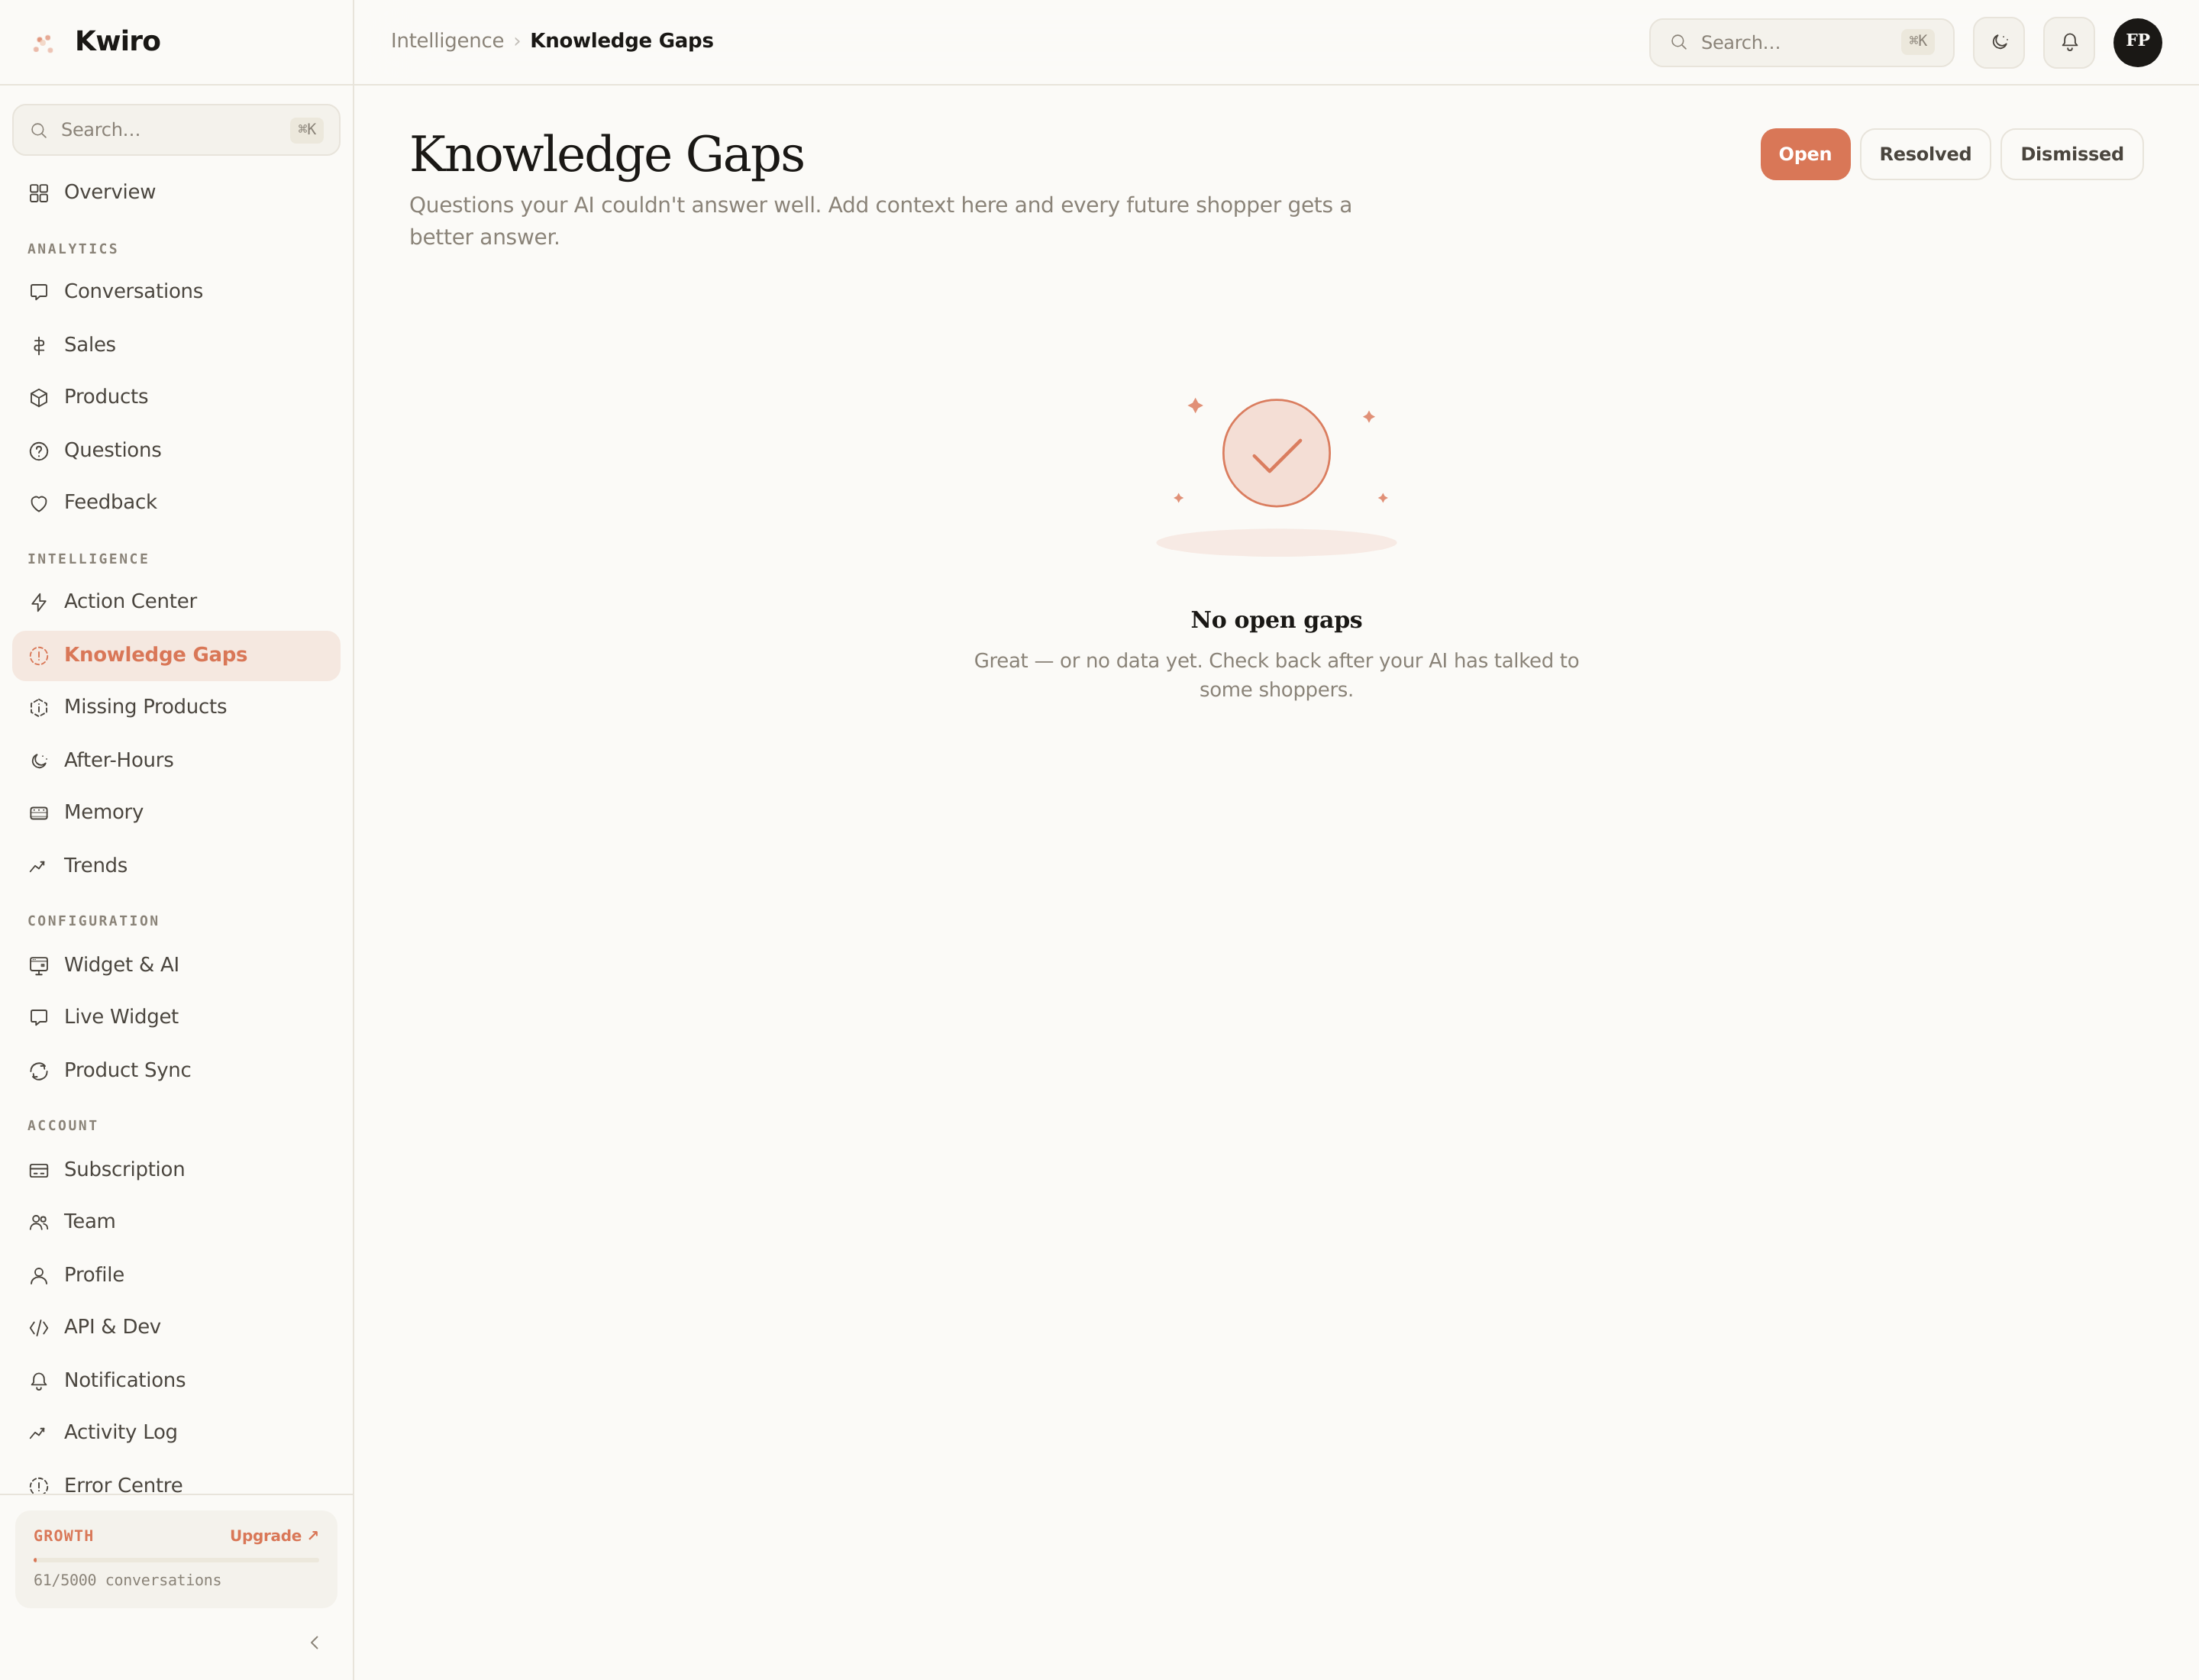Click the Trends chart icon

click(39, 866)
